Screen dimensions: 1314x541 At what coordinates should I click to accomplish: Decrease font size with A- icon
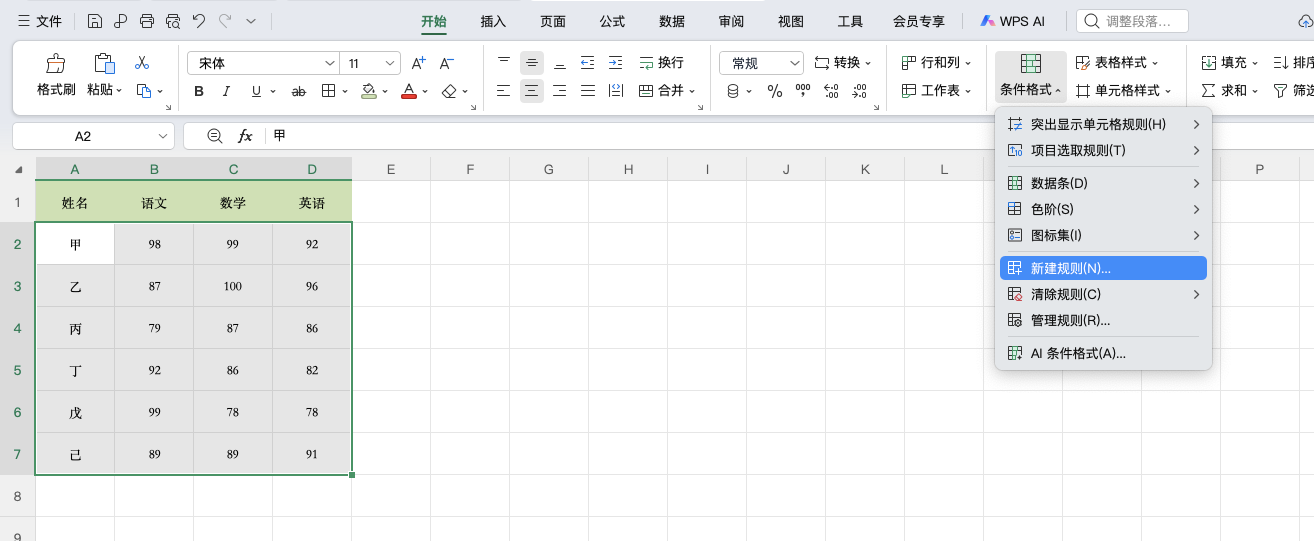[447, 63]
